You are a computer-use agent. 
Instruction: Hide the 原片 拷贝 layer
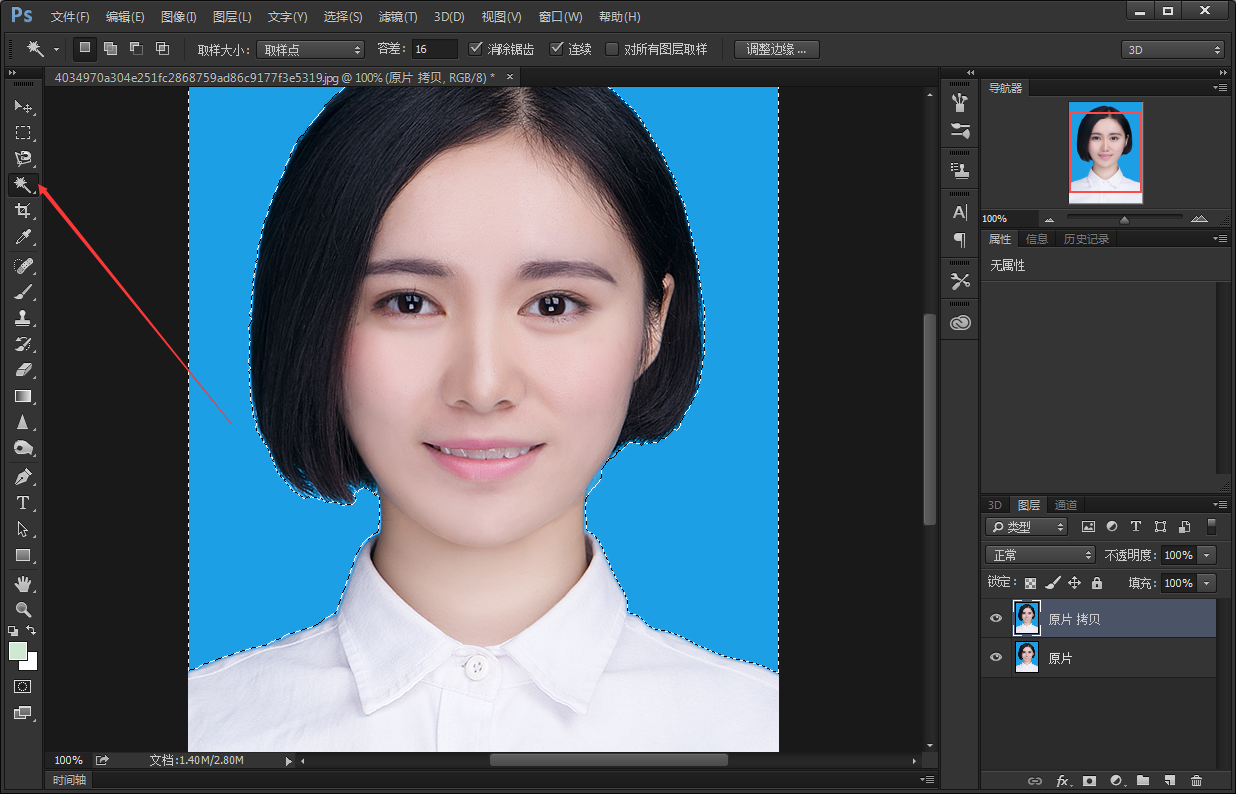[995, 618]
